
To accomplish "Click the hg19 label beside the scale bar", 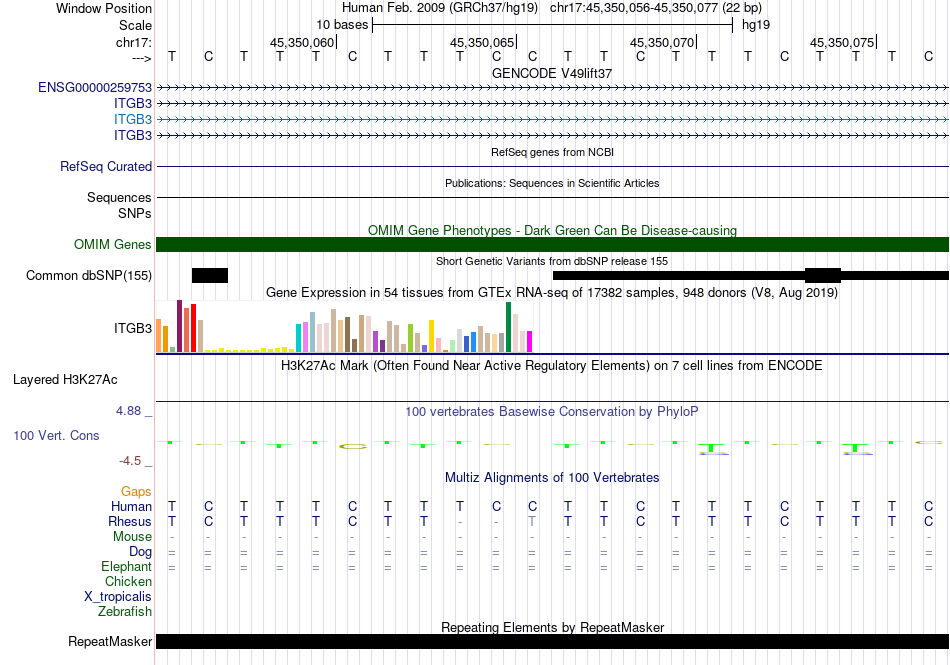I will (x=756, y=25).
